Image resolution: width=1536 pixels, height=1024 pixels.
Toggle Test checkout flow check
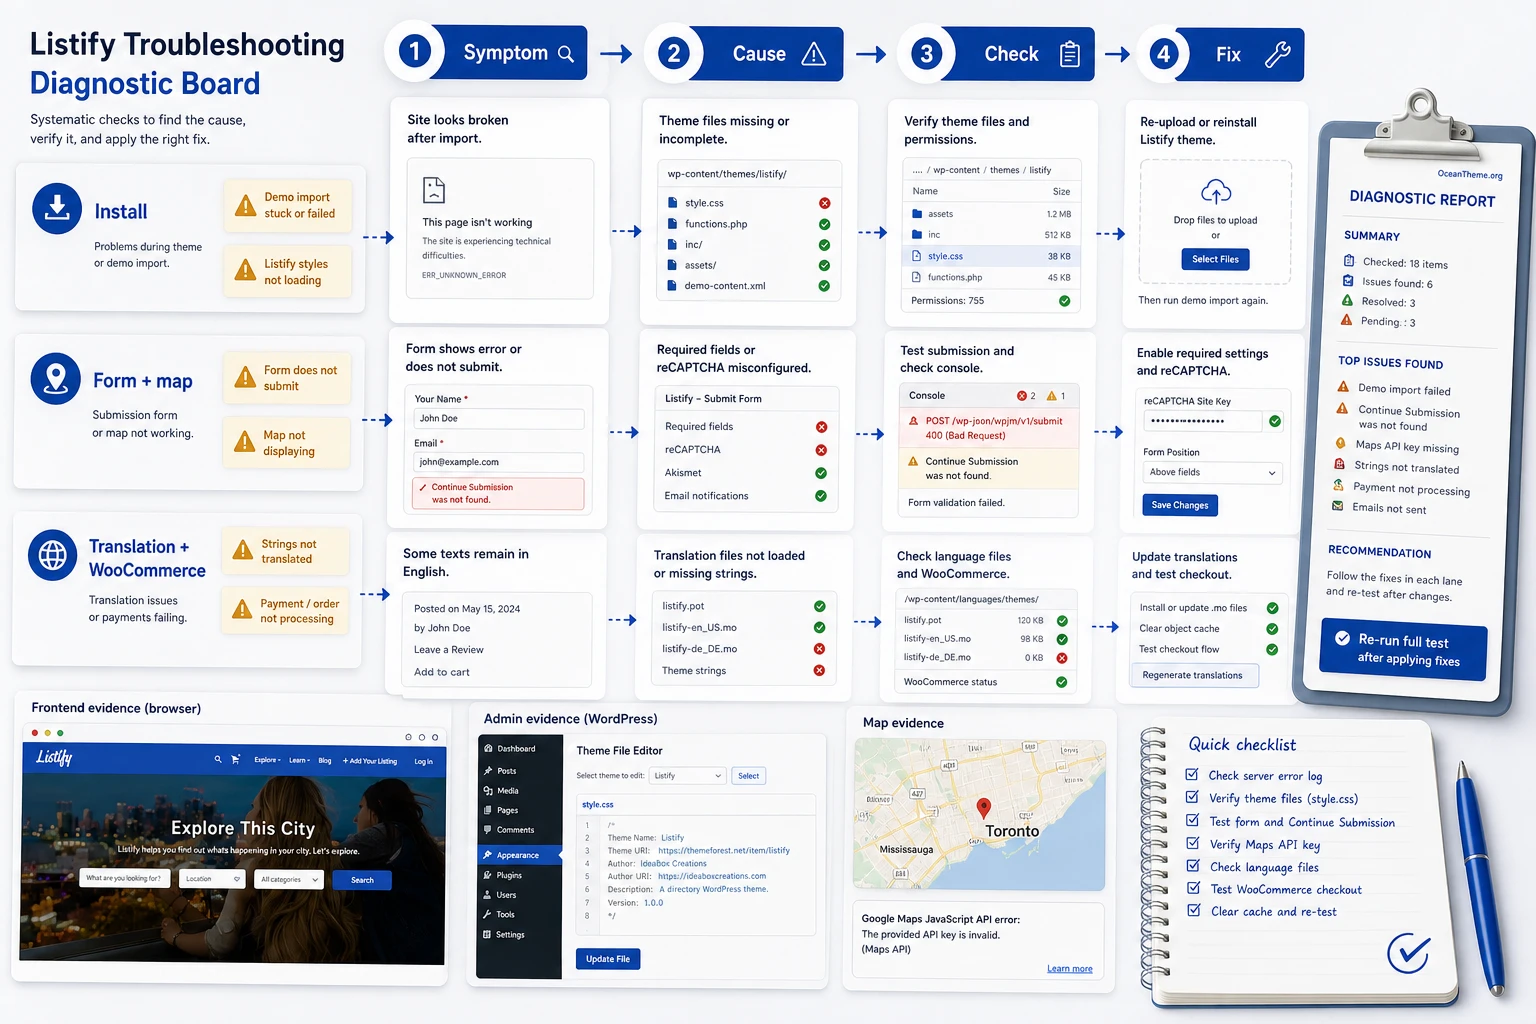coord(1272,650)
